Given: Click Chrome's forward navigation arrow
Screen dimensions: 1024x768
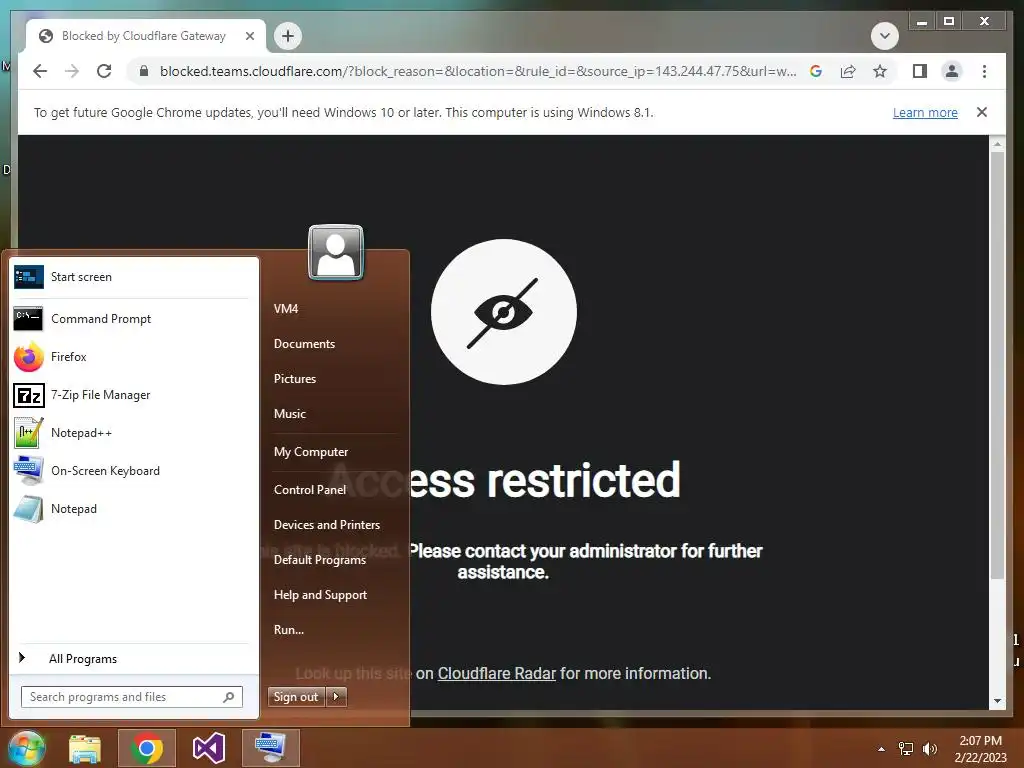Looking at the screenshot, I should (72, 71).
